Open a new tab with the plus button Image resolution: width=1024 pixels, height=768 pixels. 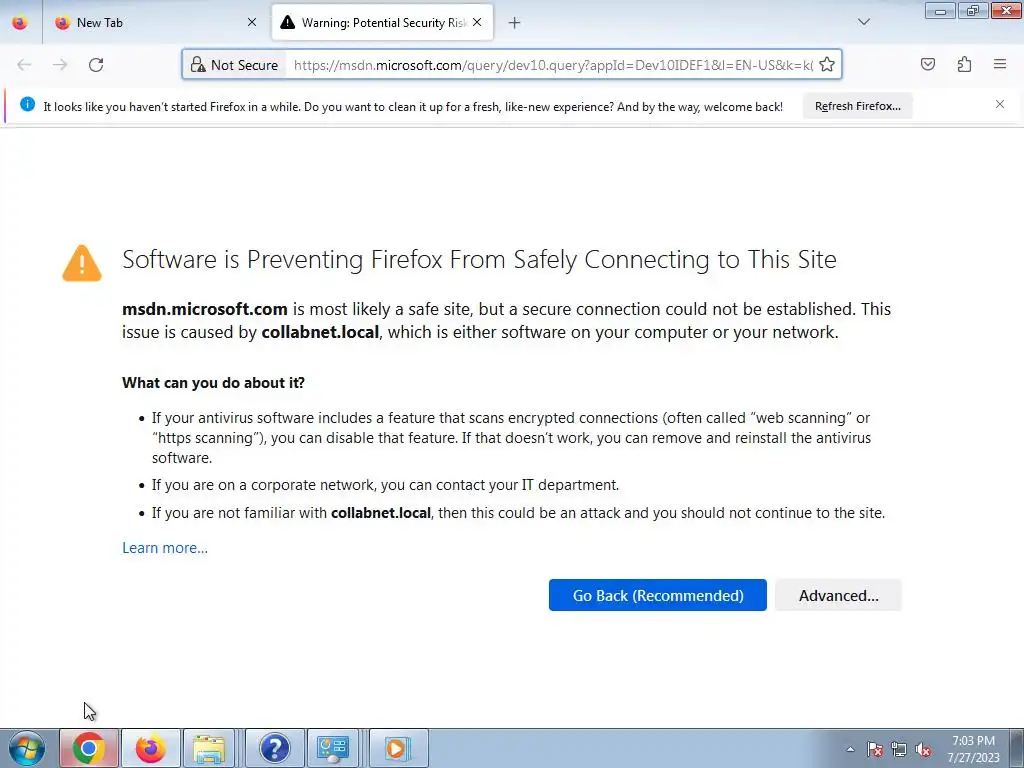pos(515,23)
